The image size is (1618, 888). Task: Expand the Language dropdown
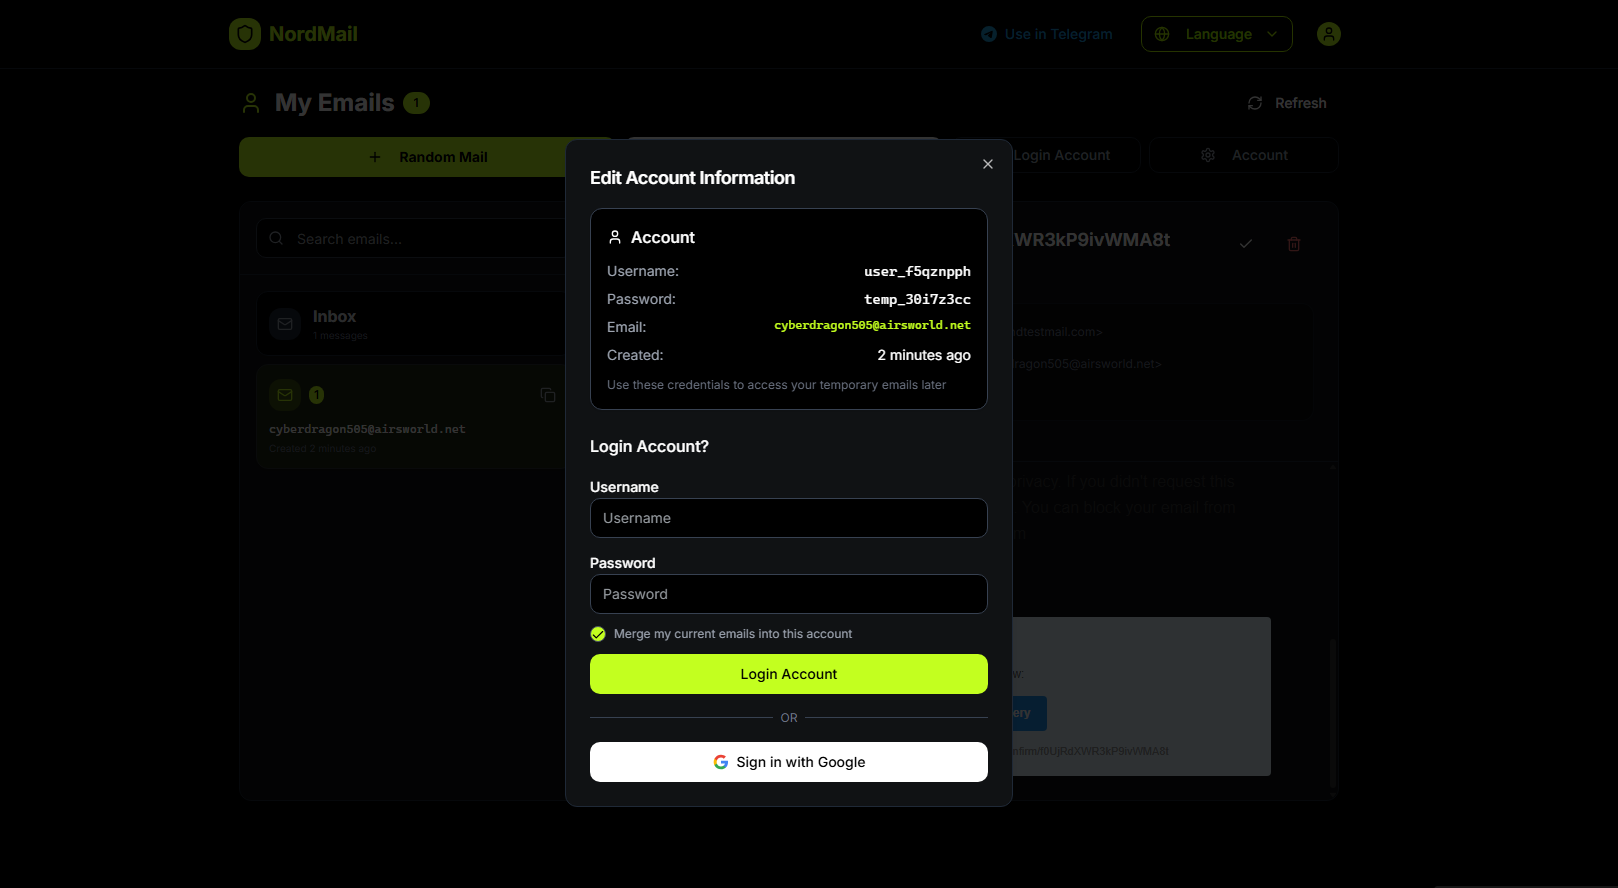click(x=1217, y=34)
